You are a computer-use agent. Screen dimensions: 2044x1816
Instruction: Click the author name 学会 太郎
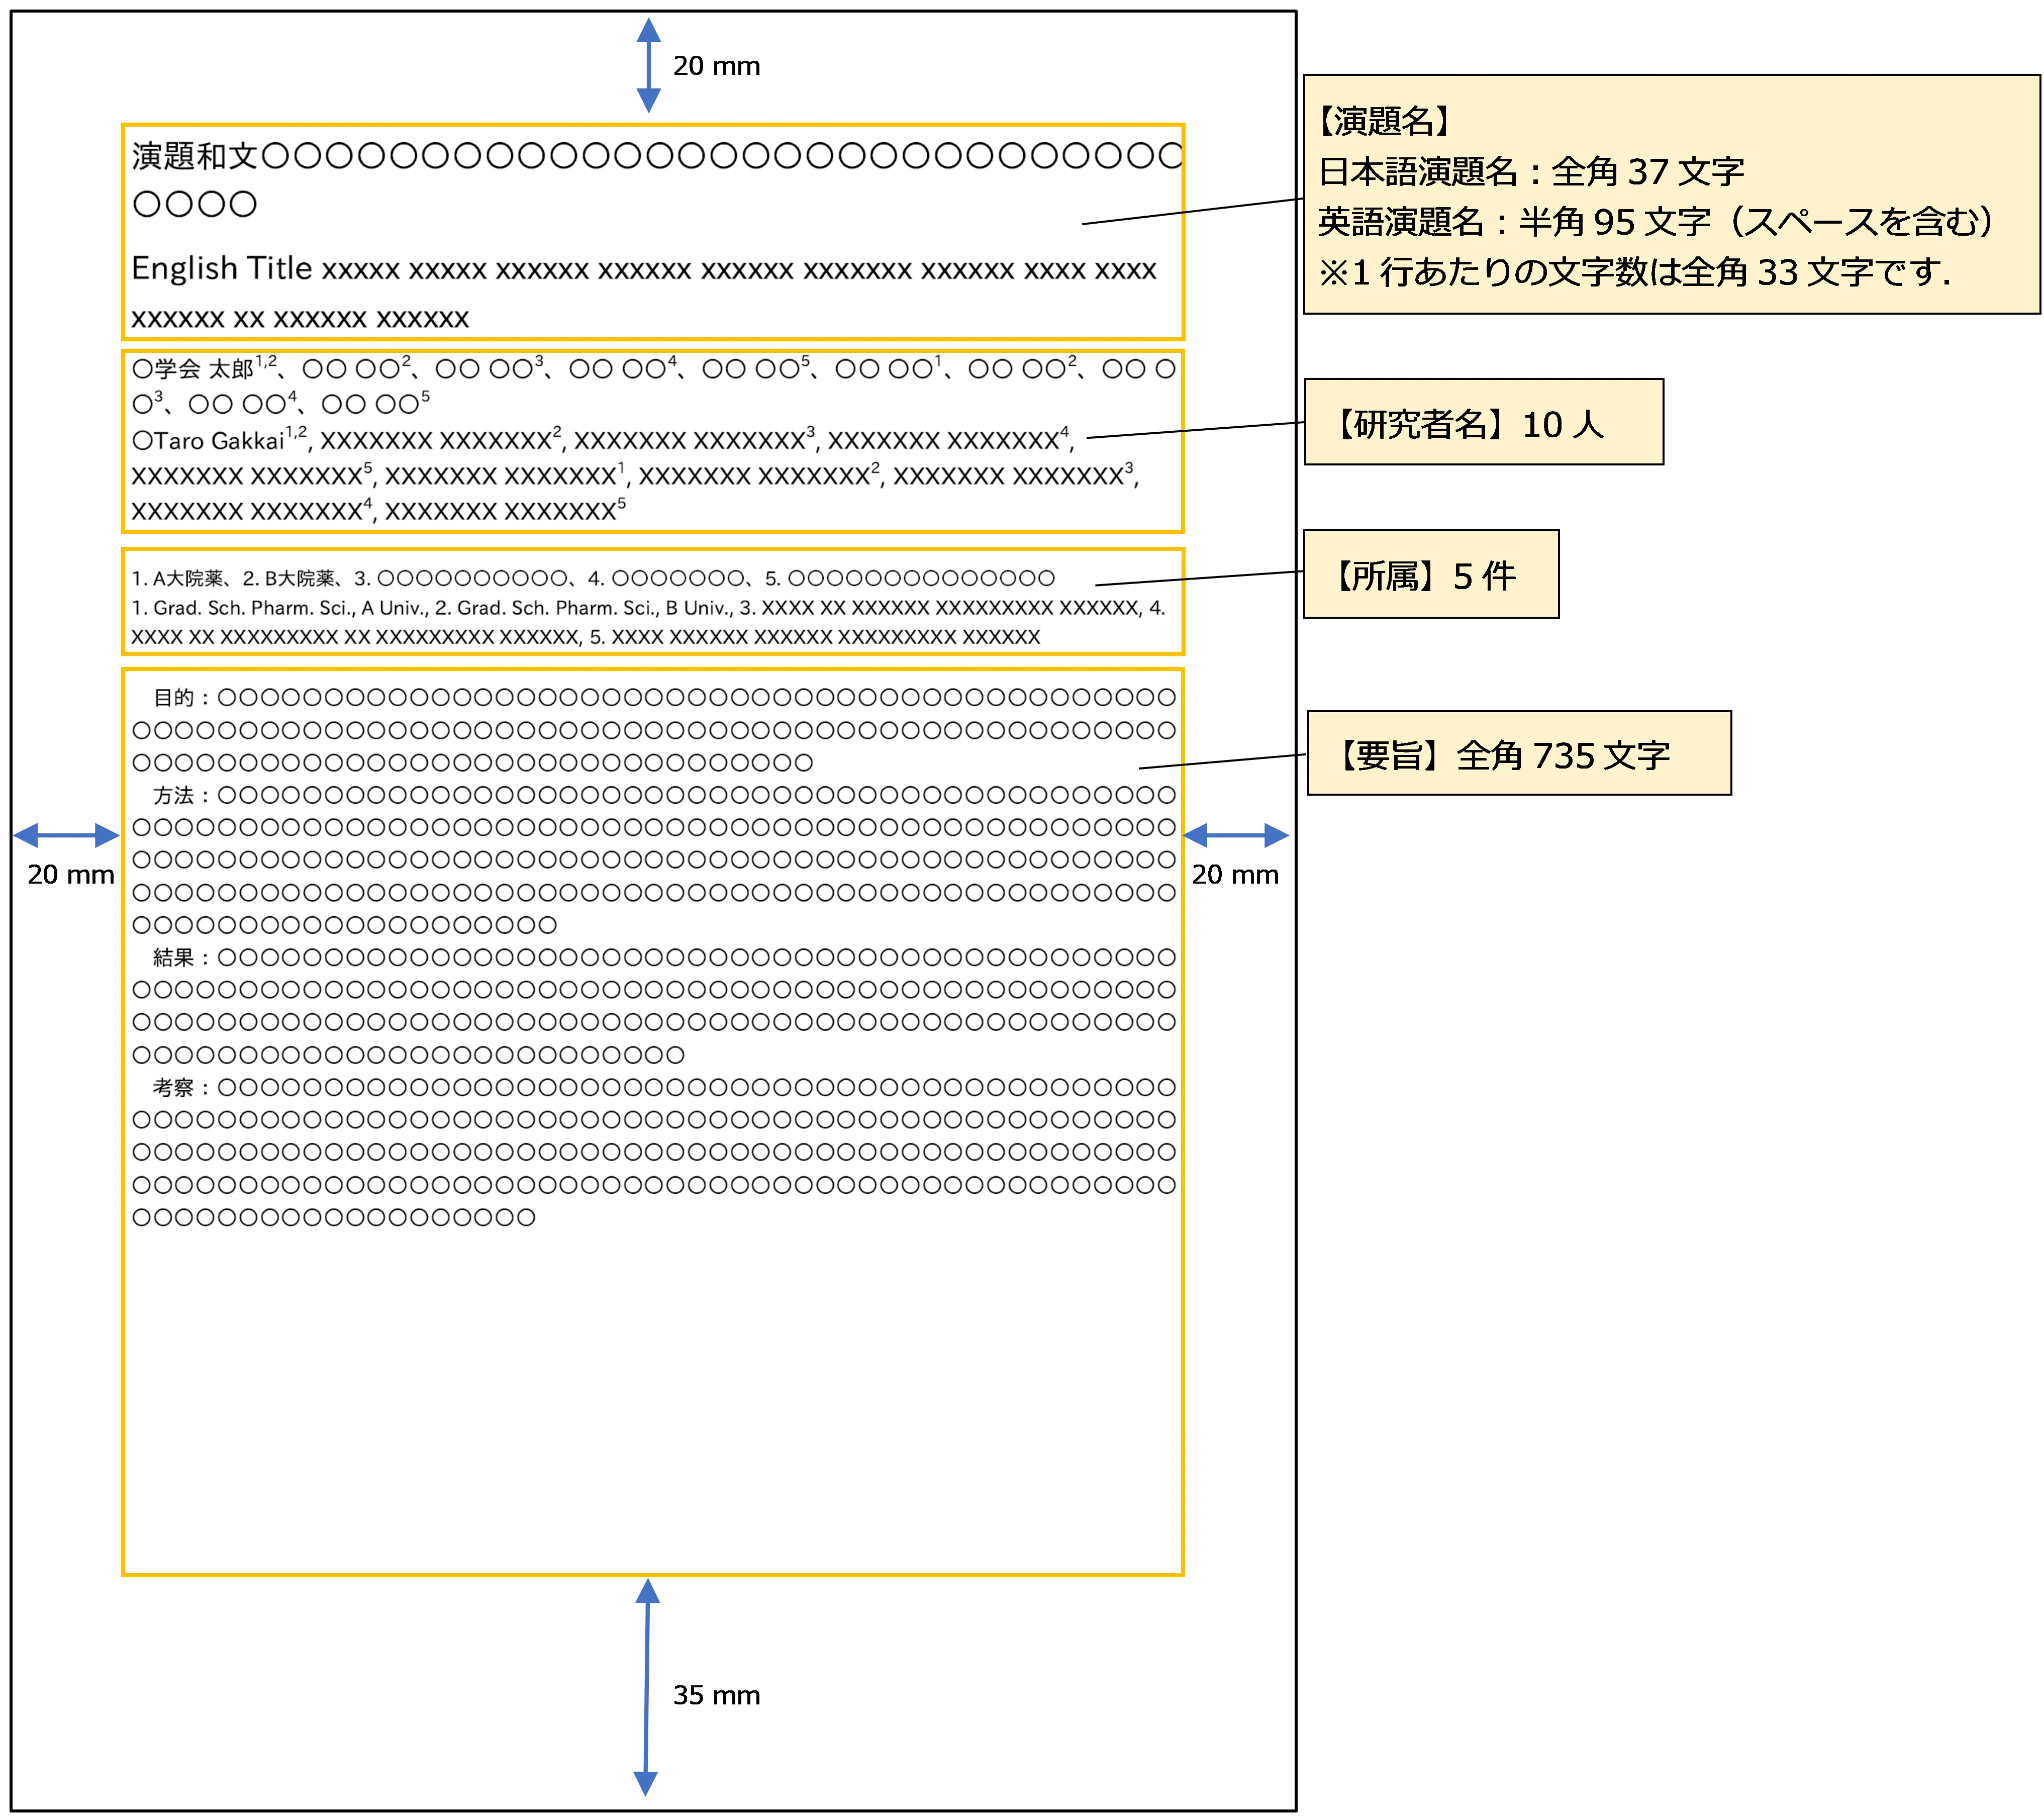(x=204, y=369)
